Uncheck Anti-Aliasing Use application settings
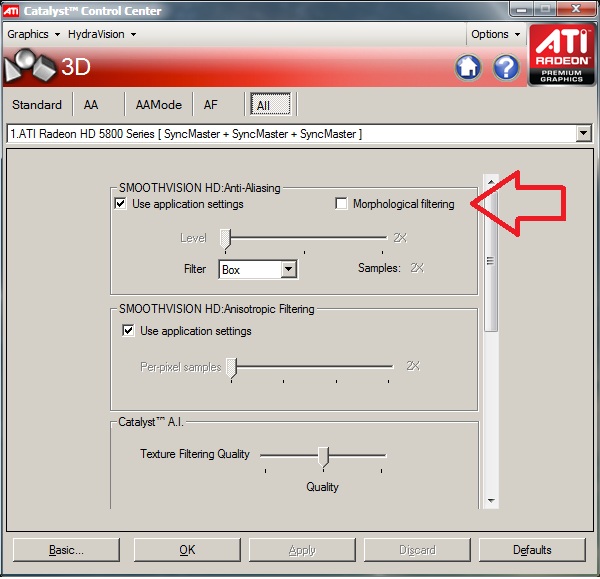Image resolution: width=600 pixels, height=579 pixels. click(x=121, y=204)
